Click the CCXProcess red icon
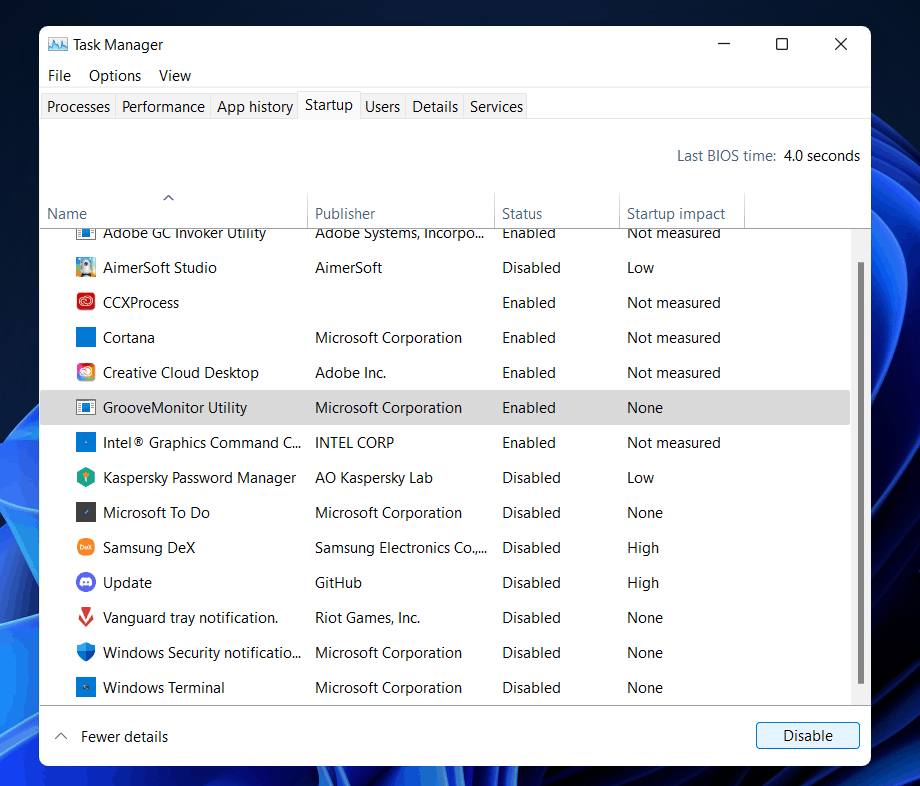 86,303
